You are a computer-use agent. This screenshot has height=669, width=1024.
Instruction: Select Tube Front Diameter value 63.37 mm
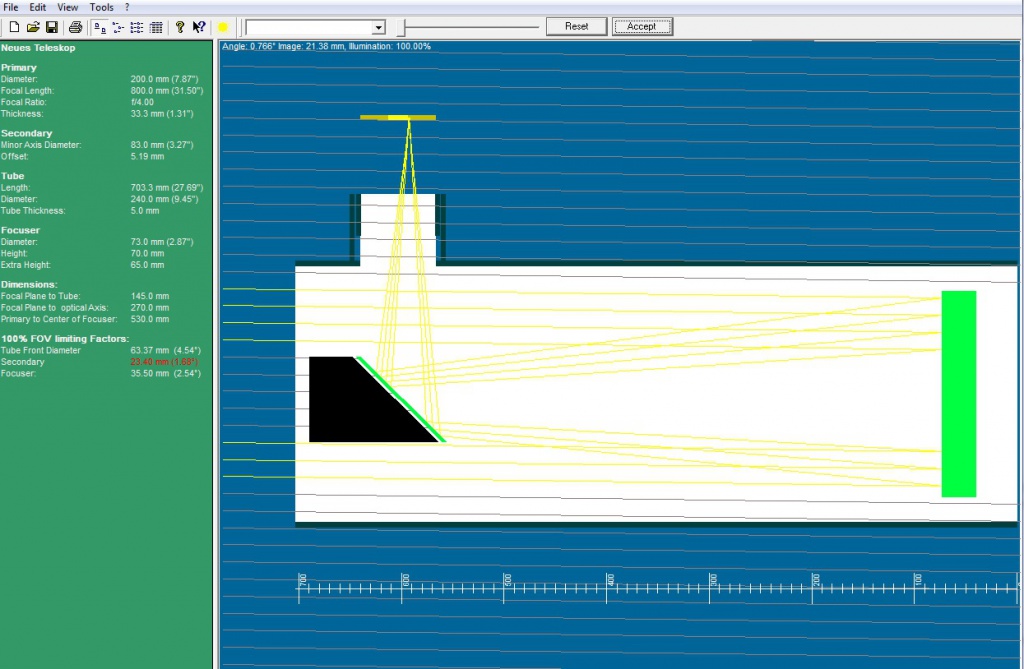pos(165,350)
